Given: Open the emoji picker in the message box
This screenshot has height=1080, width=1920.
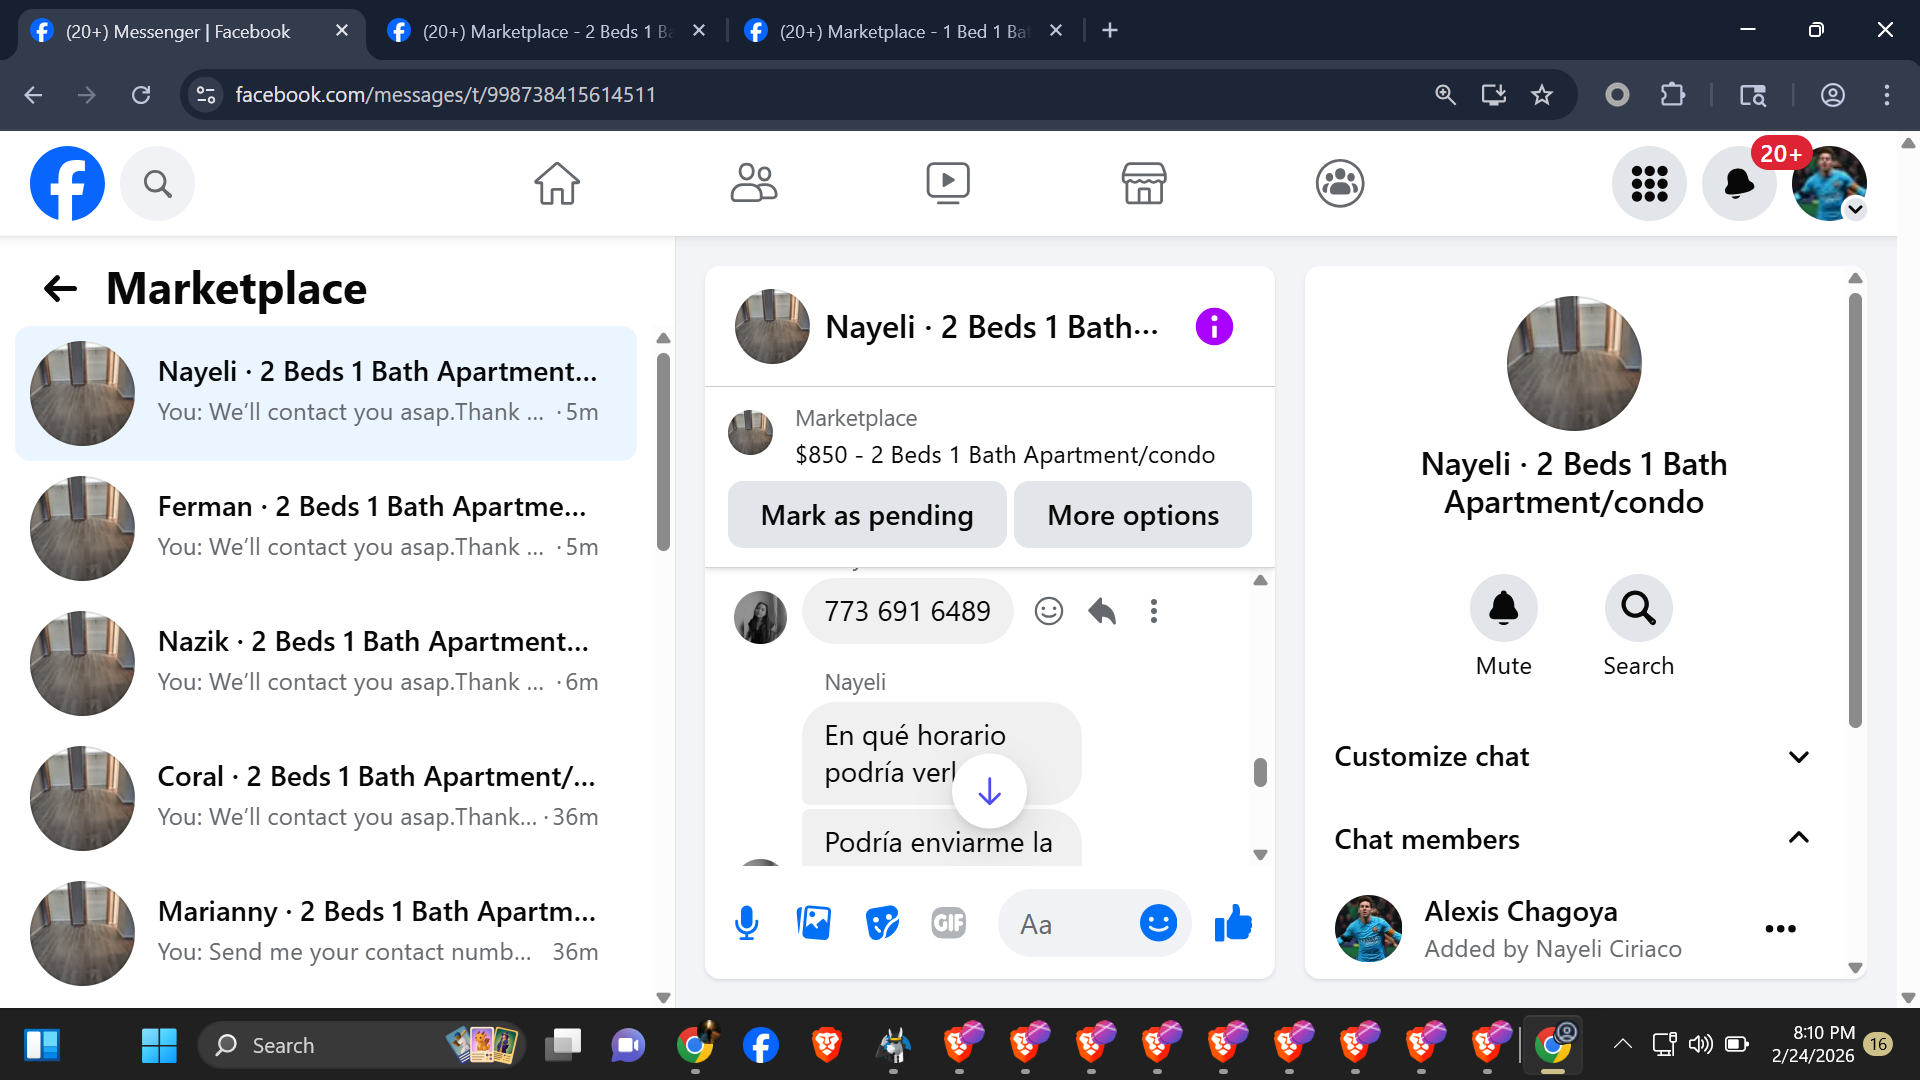Looking at the screenshot, I should 1158,923.
